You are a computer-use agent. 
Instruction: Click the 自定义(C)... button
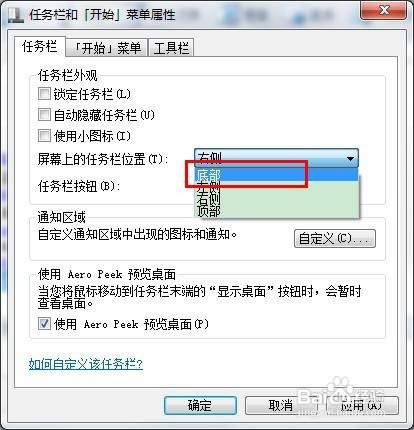pyautogui.click(x=335, y=238)
